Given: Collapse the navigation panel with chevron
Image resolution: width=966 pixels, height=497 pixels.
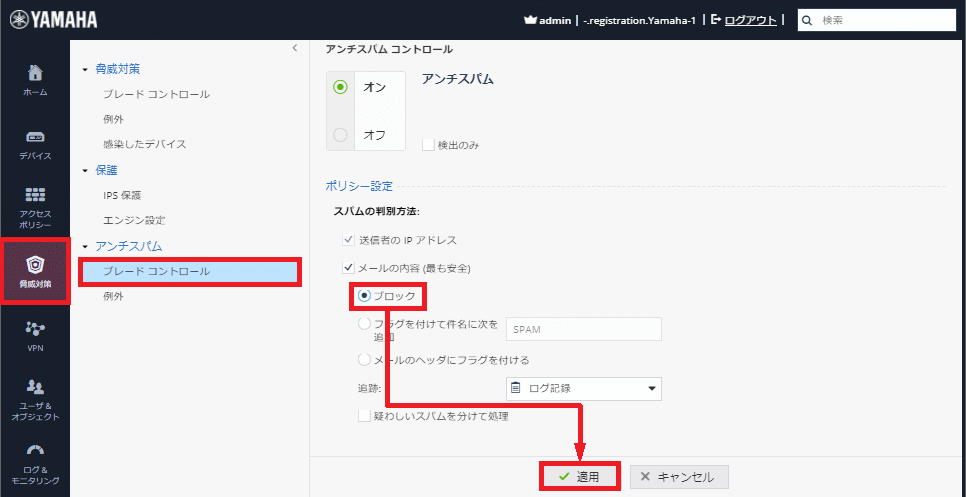Looking at the screenshot, I should [x=294, y=48].
